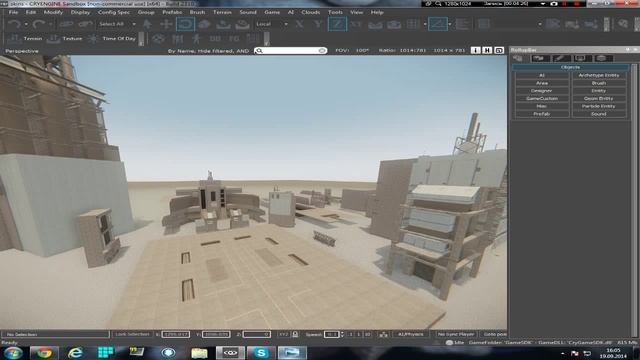This screenshot has width=640, height=360.
Task: Toggle the AI/Physics simulation button
Action: 411,334
